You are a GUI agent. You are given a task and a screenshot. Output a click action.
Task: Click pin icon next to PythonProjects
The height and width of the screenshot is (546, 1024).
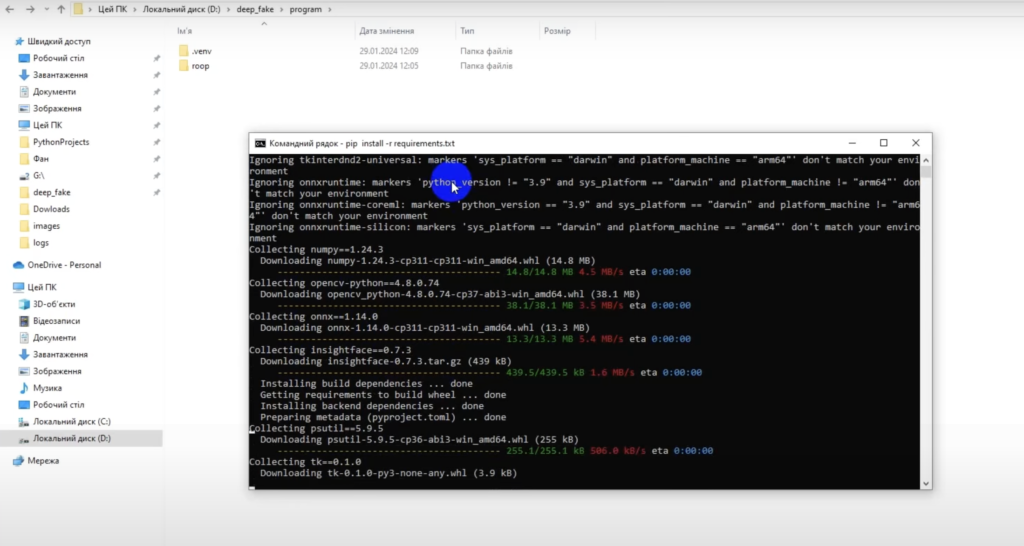[x=157, y=142]
